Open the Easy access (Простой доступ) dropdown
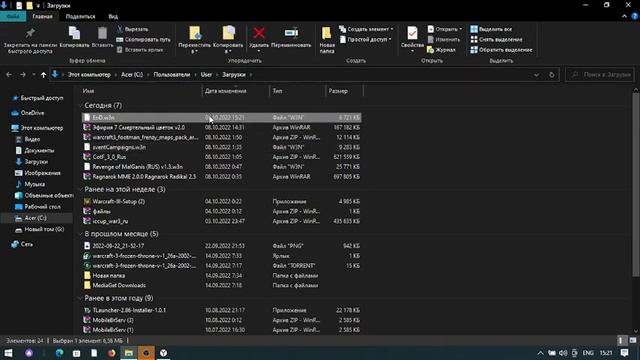 [x=365, y=40]
